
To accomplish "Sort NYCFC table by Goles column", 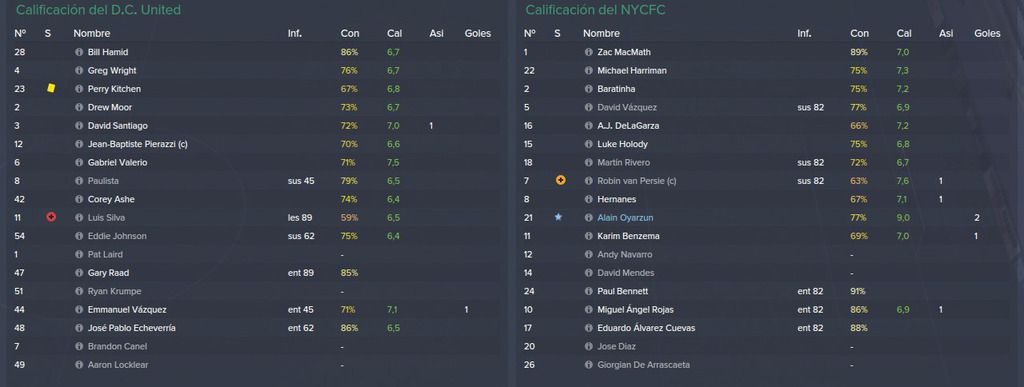I will click(x=987, y=33).
